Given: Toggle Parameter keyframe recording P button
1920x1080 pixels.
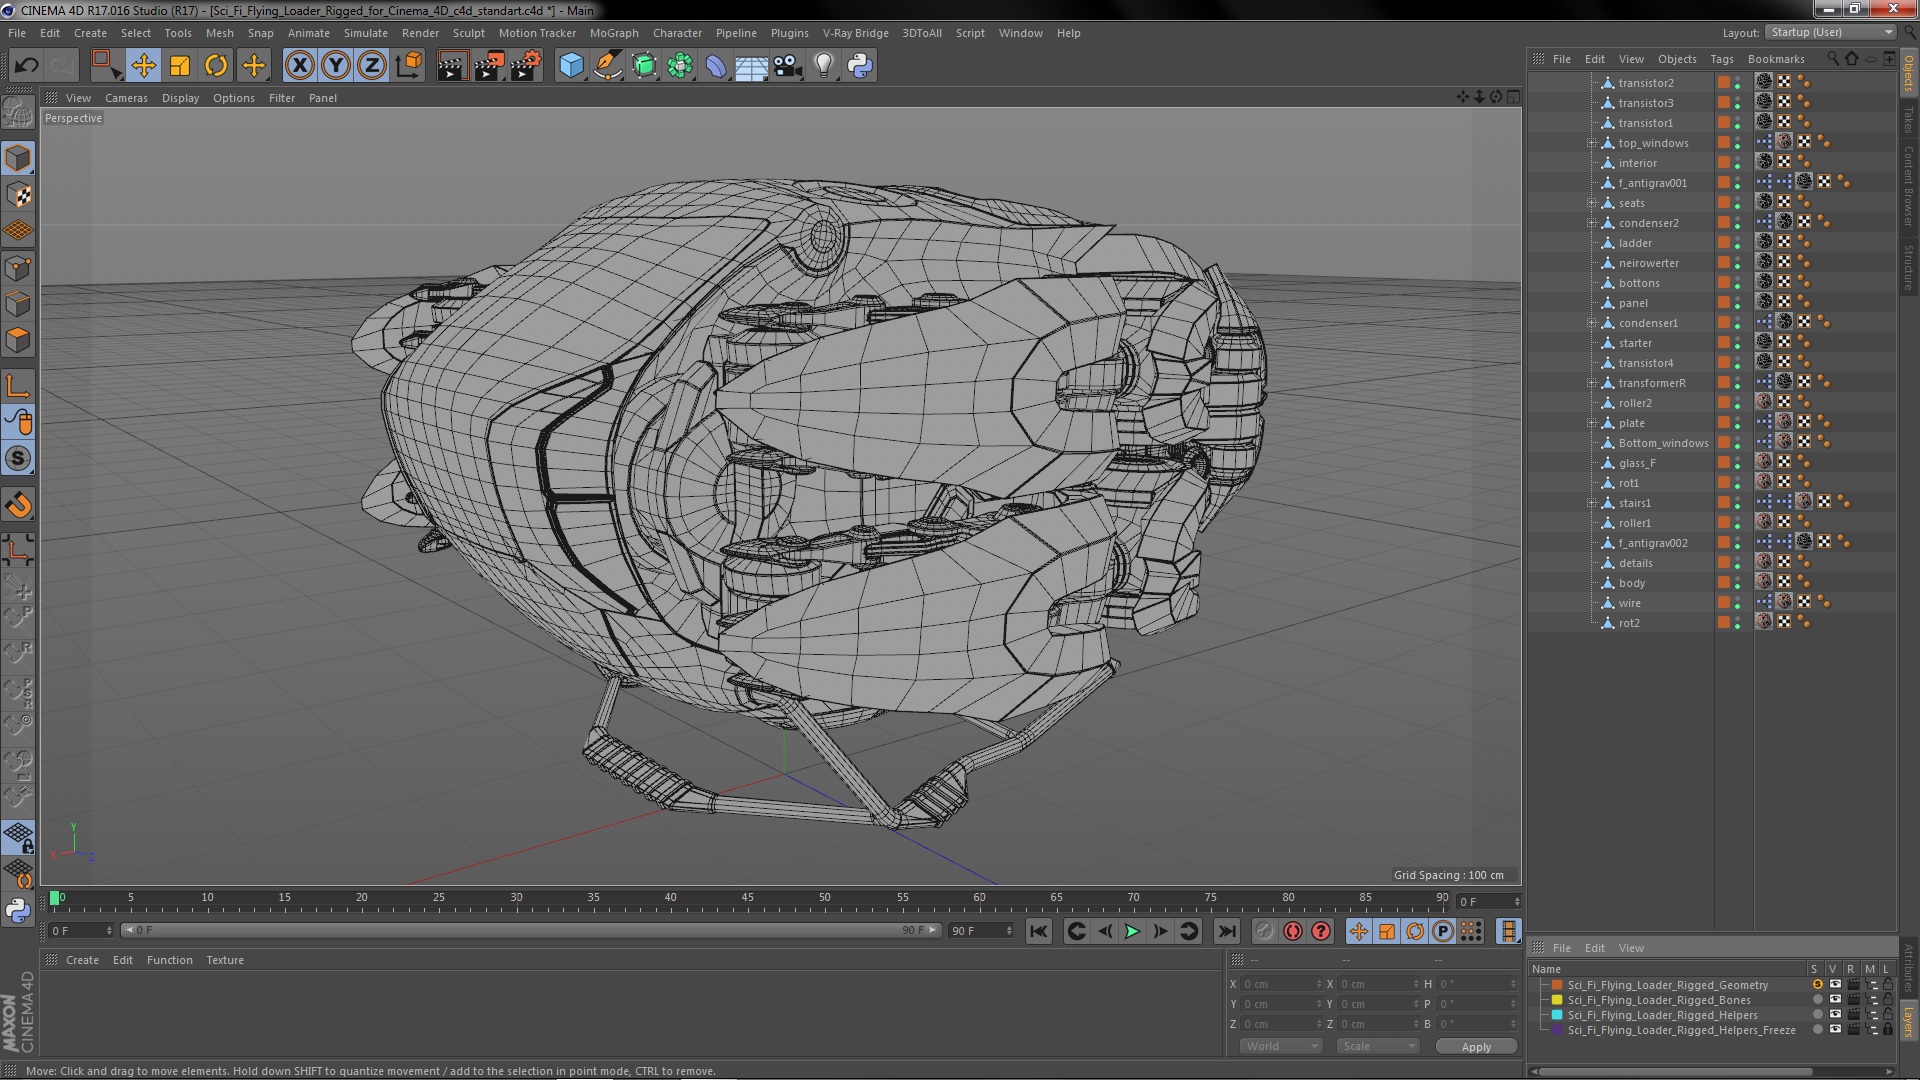Looking at the screenshot, I should tap(1443, 931).
